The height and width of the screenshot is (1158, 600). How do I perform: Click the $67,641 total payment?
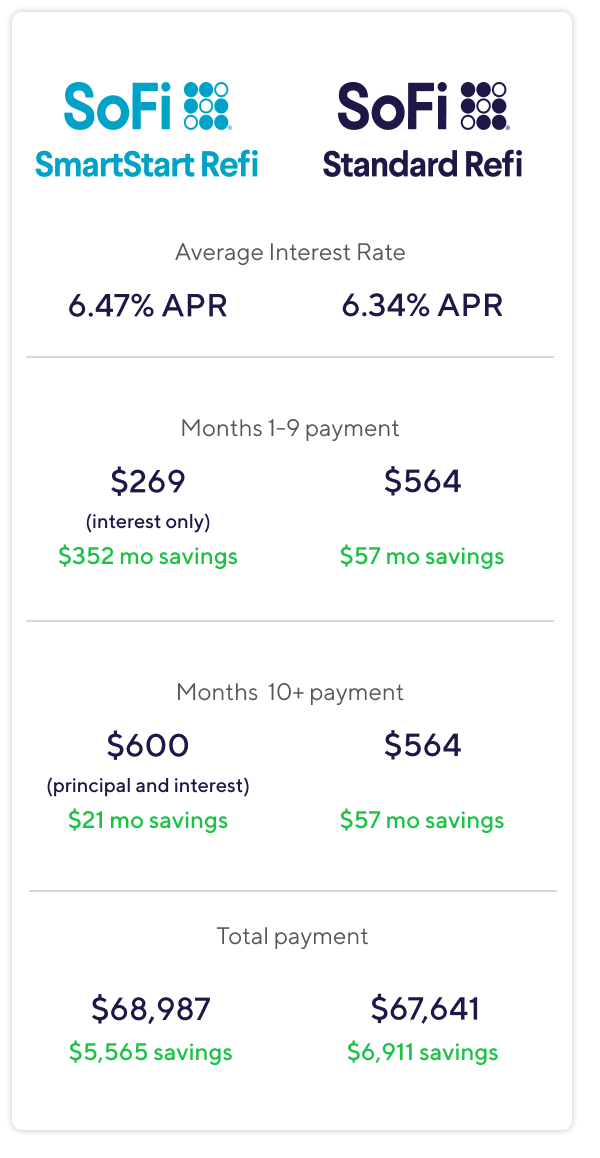point(425,1009)
